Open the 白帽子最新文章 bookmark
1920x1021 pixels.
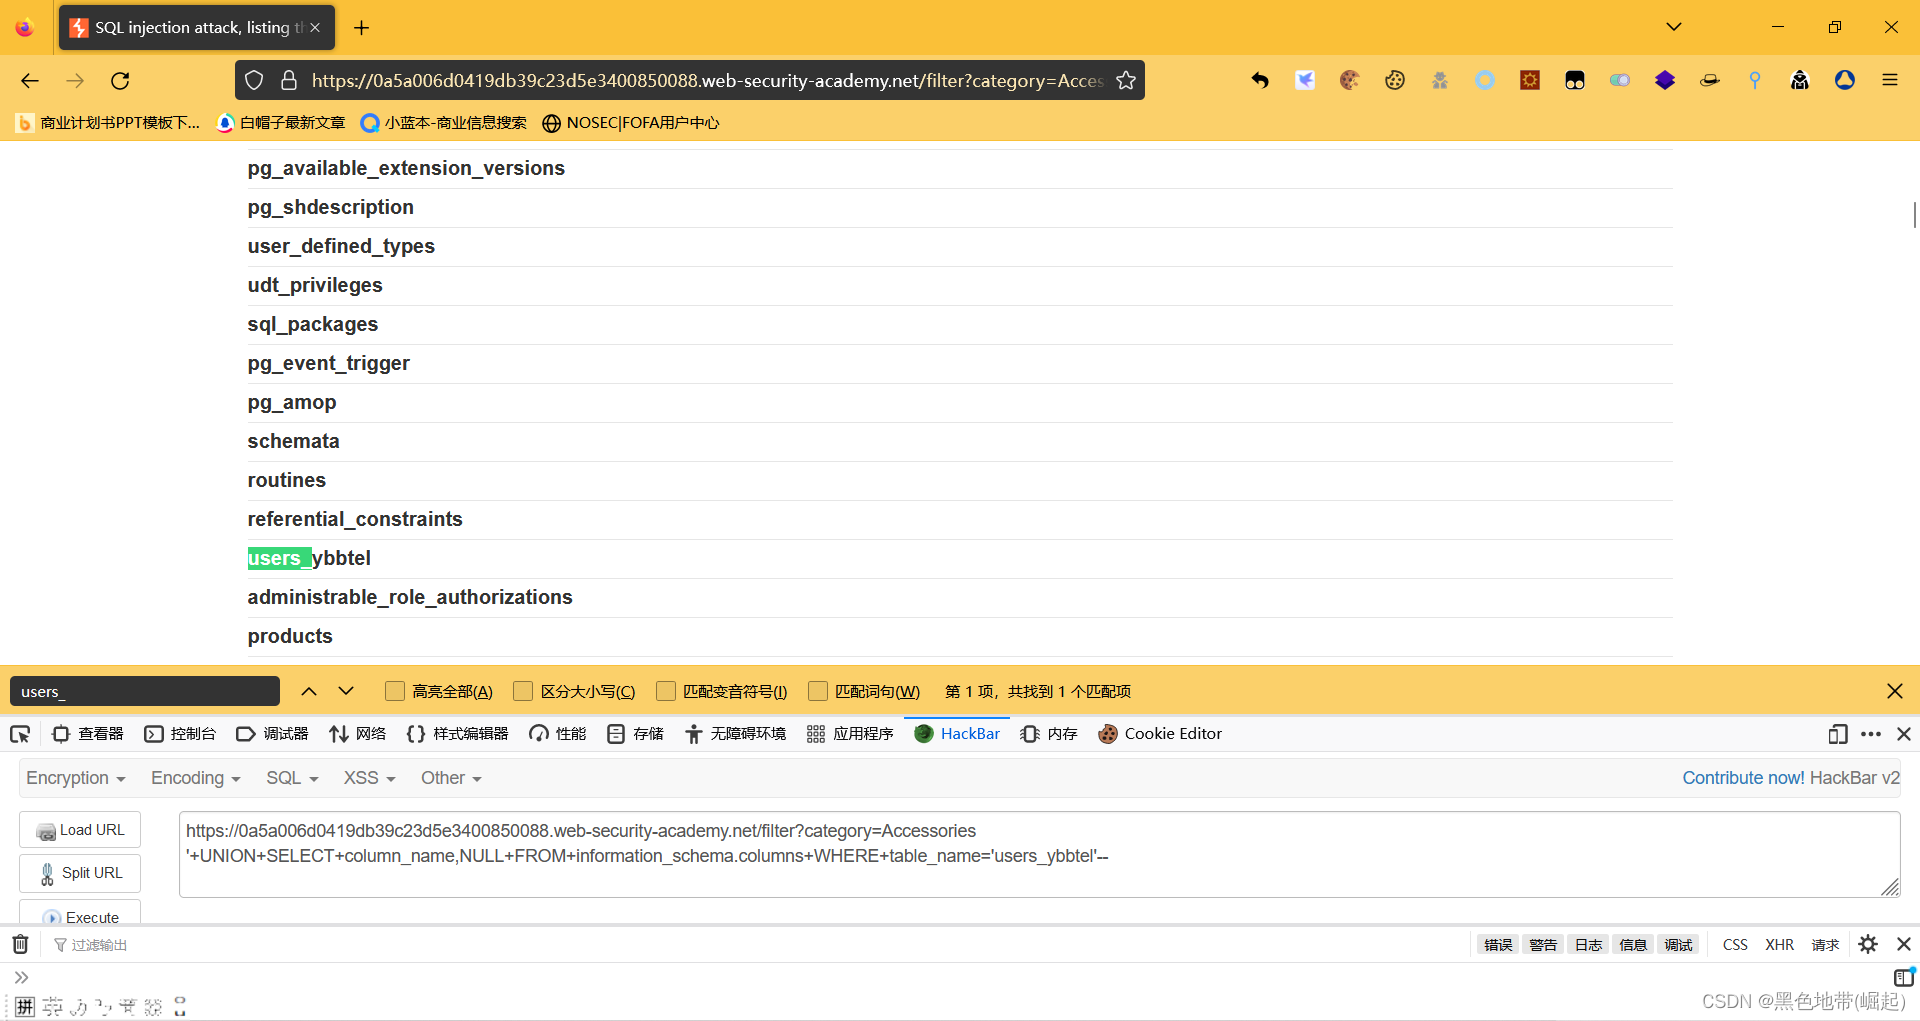click(x=281, y=123)
